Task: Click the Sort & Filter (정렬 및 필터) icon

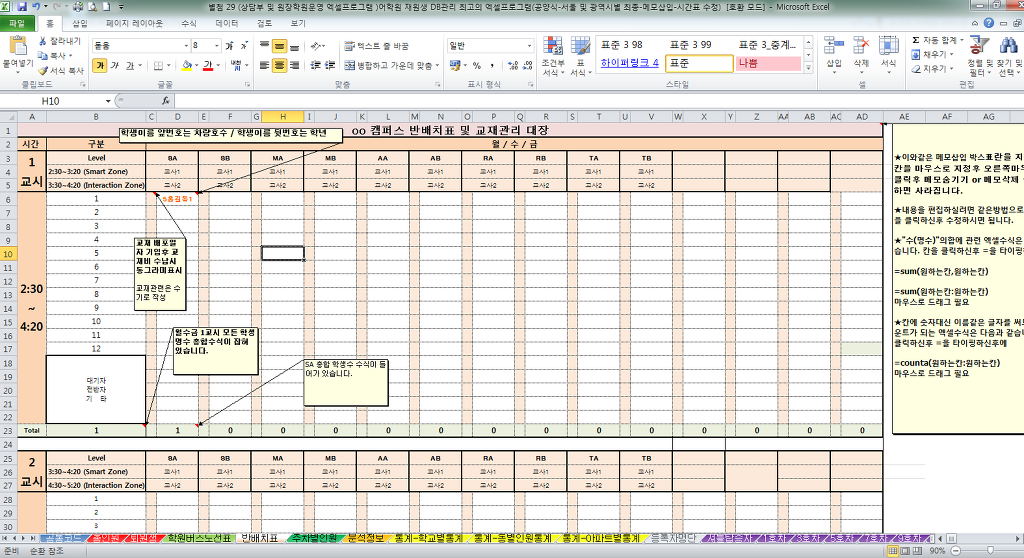Action: [973, 56]
